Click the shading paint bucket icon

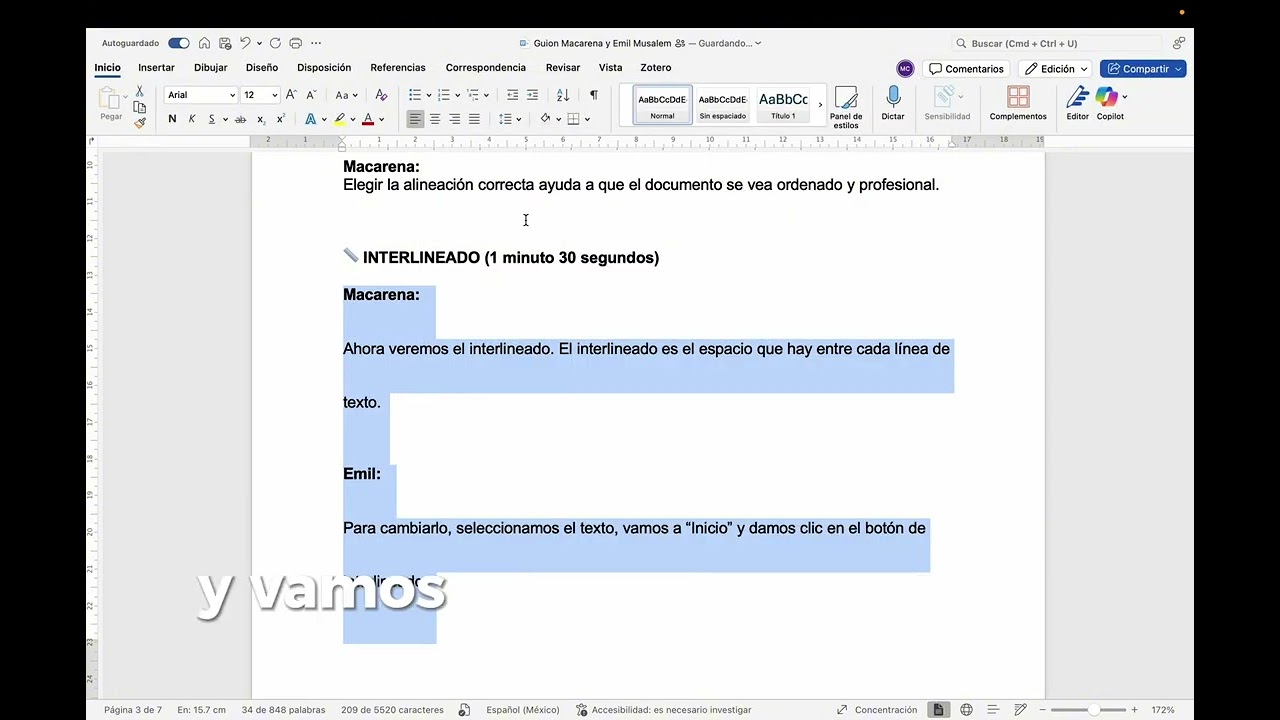click(x=545, y=119)
